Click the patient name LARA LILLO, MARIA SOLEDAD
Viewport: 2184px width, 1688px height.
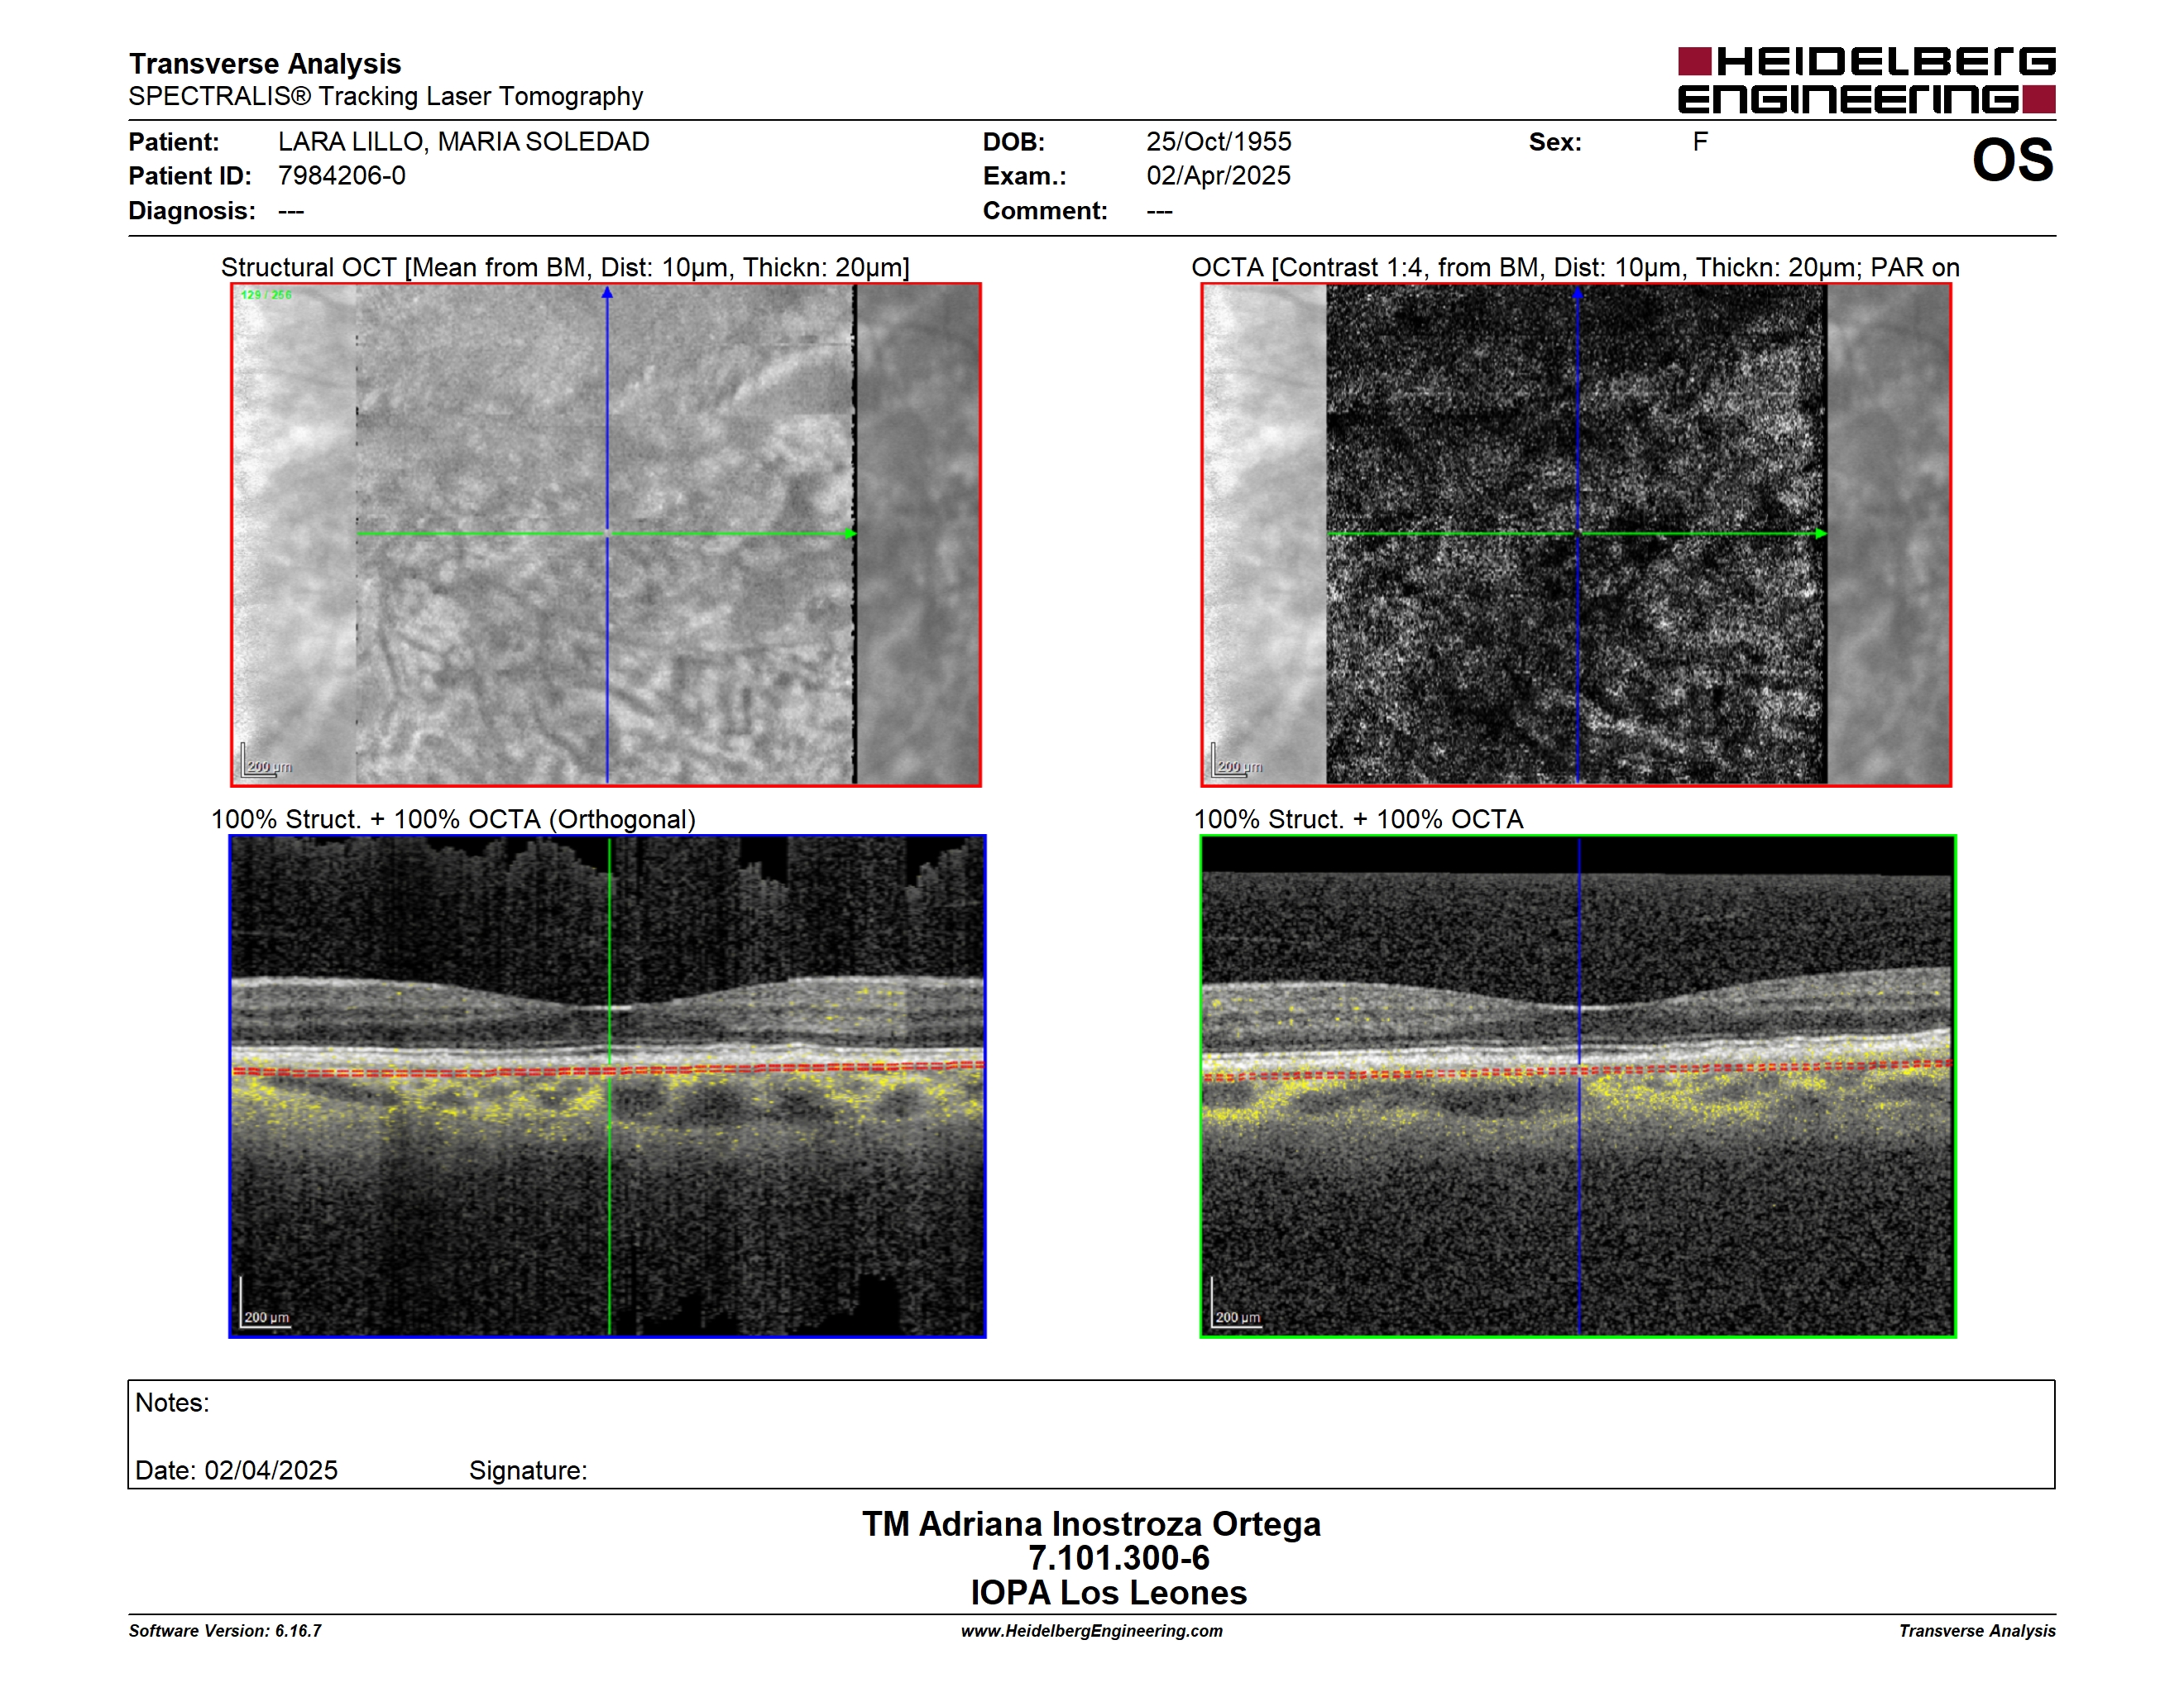pos(463,142)
